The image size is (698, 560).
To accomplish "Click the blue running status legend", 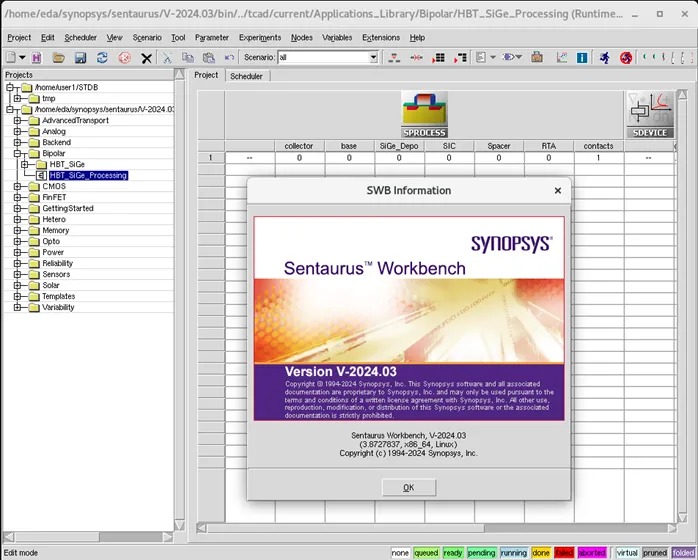I will tap(513, 553).
